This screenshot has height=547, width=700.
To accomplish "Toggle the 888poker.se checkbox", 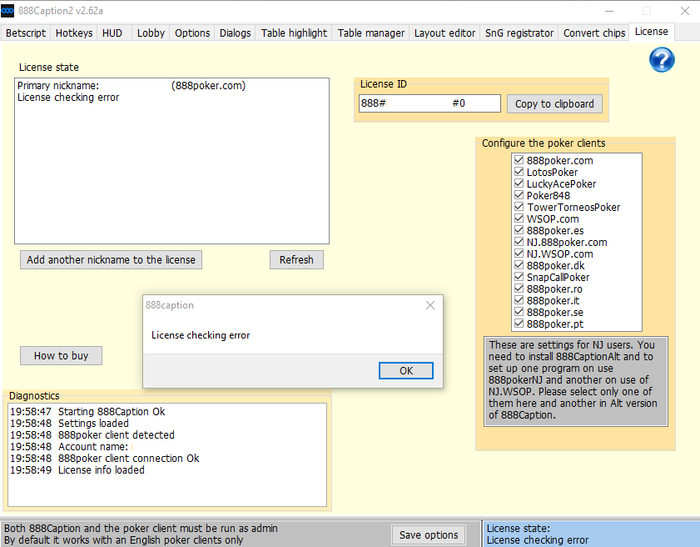I will coord(519,312).
